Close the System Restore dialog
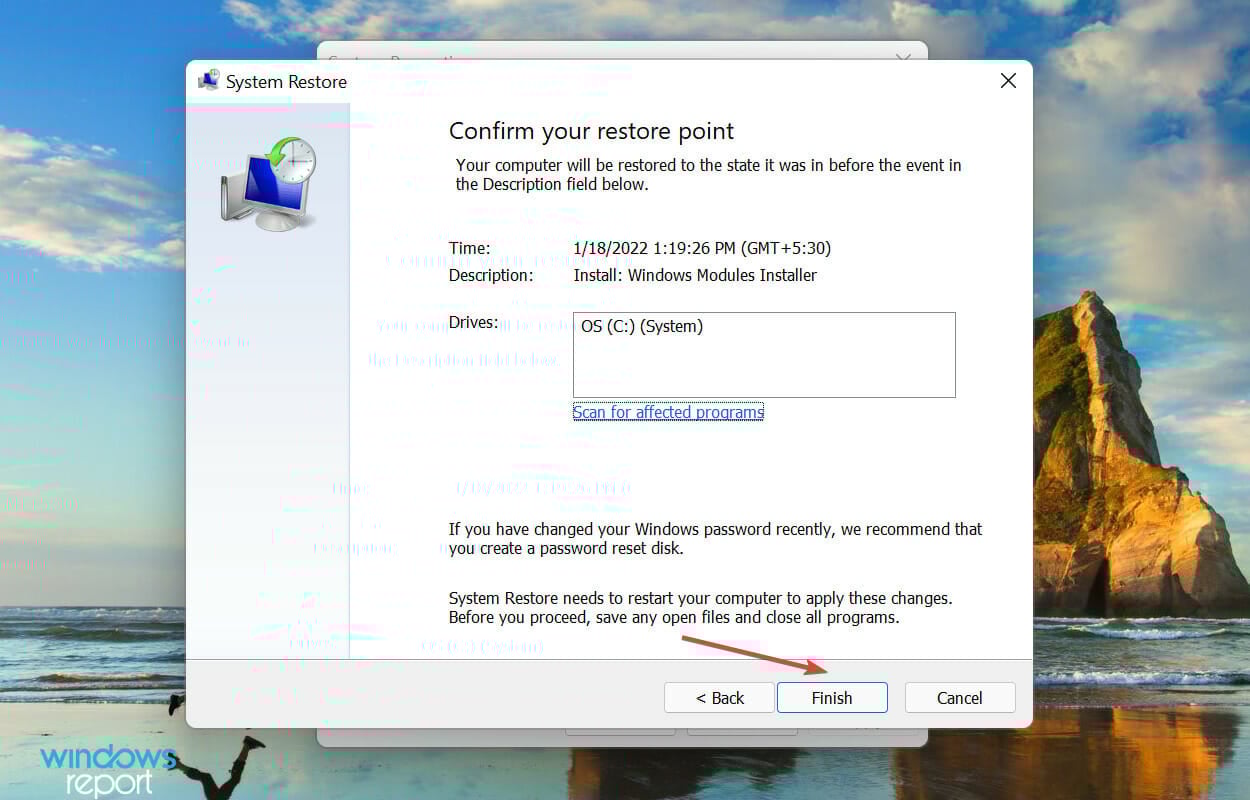Screen dimensions: 1250x800 (x=1008, y=81)
